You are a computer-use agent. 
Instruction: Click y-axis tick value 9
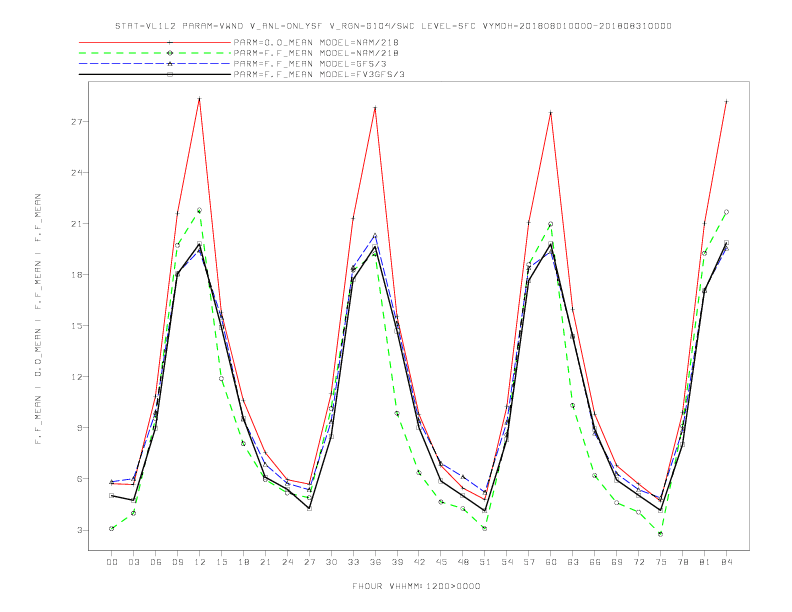[81, 428]
